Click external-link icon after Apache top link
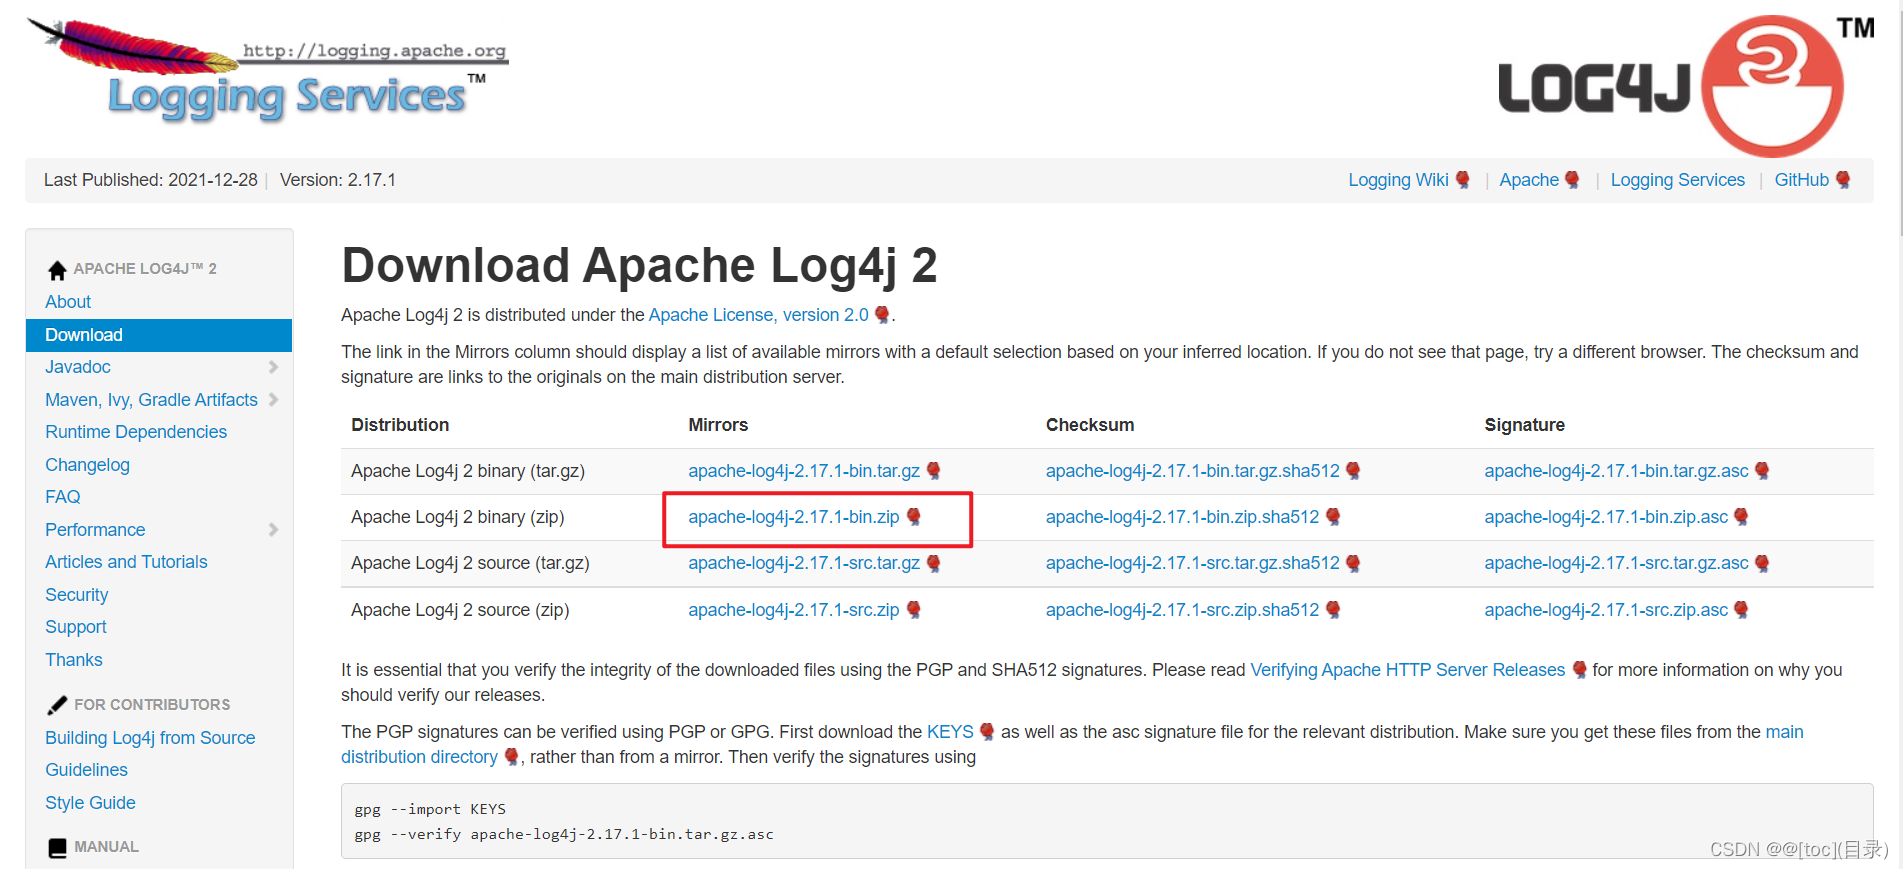Viewport: 1903px width, 869px height. coord(1572,180)
